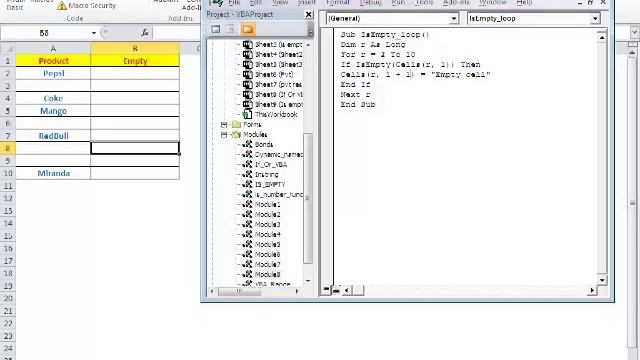This screenshot has height=360, width=640.
Task: Click the Insert Function fx icon
Action: click(x=144, y=33)
